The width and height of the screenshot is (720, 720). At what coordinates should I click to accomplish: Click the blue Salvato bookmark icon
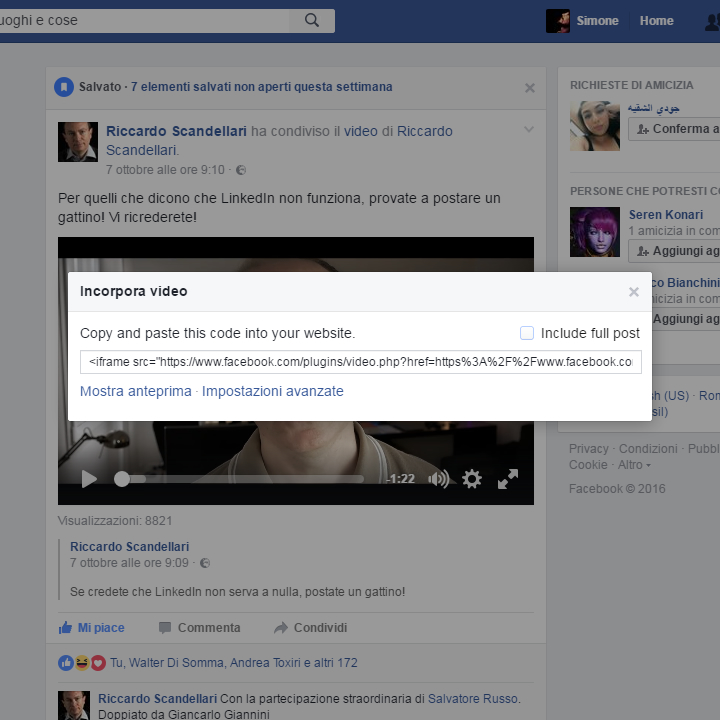tap(64, 87)
